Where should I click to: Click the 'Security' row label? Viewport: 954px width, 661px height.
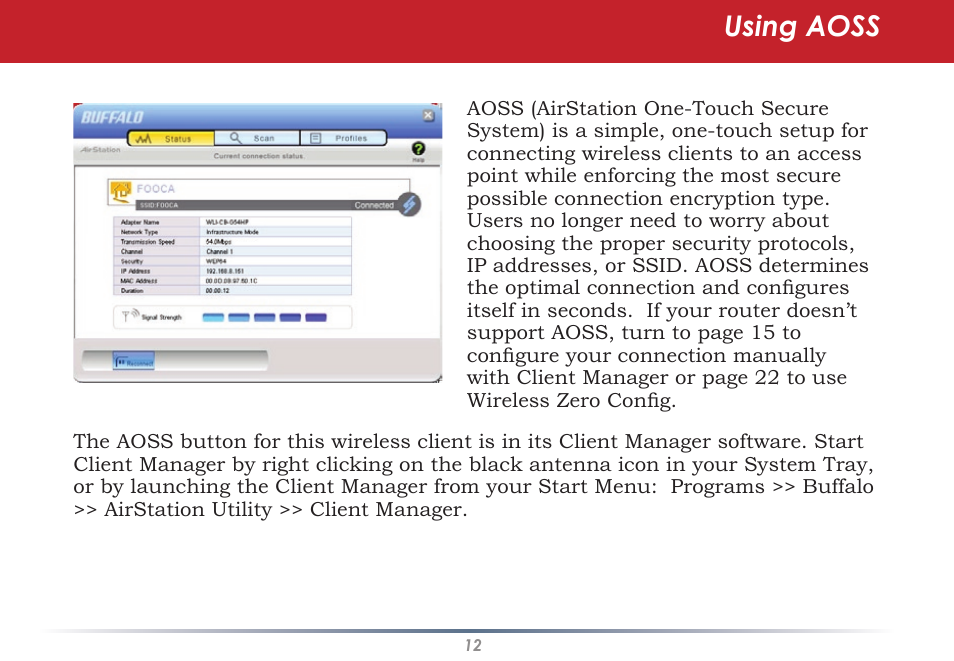point(132,261)
